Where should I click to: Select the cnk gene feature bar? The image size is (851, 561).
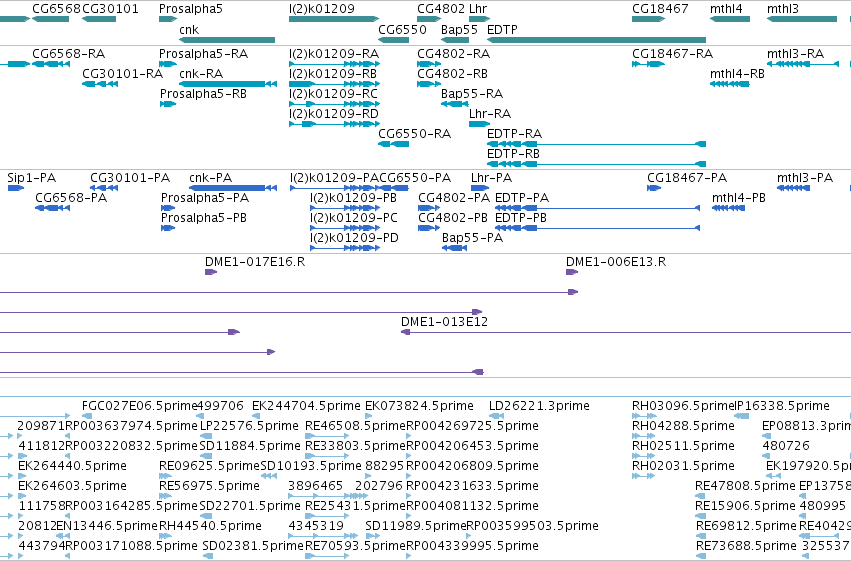[x=227, y=40]
